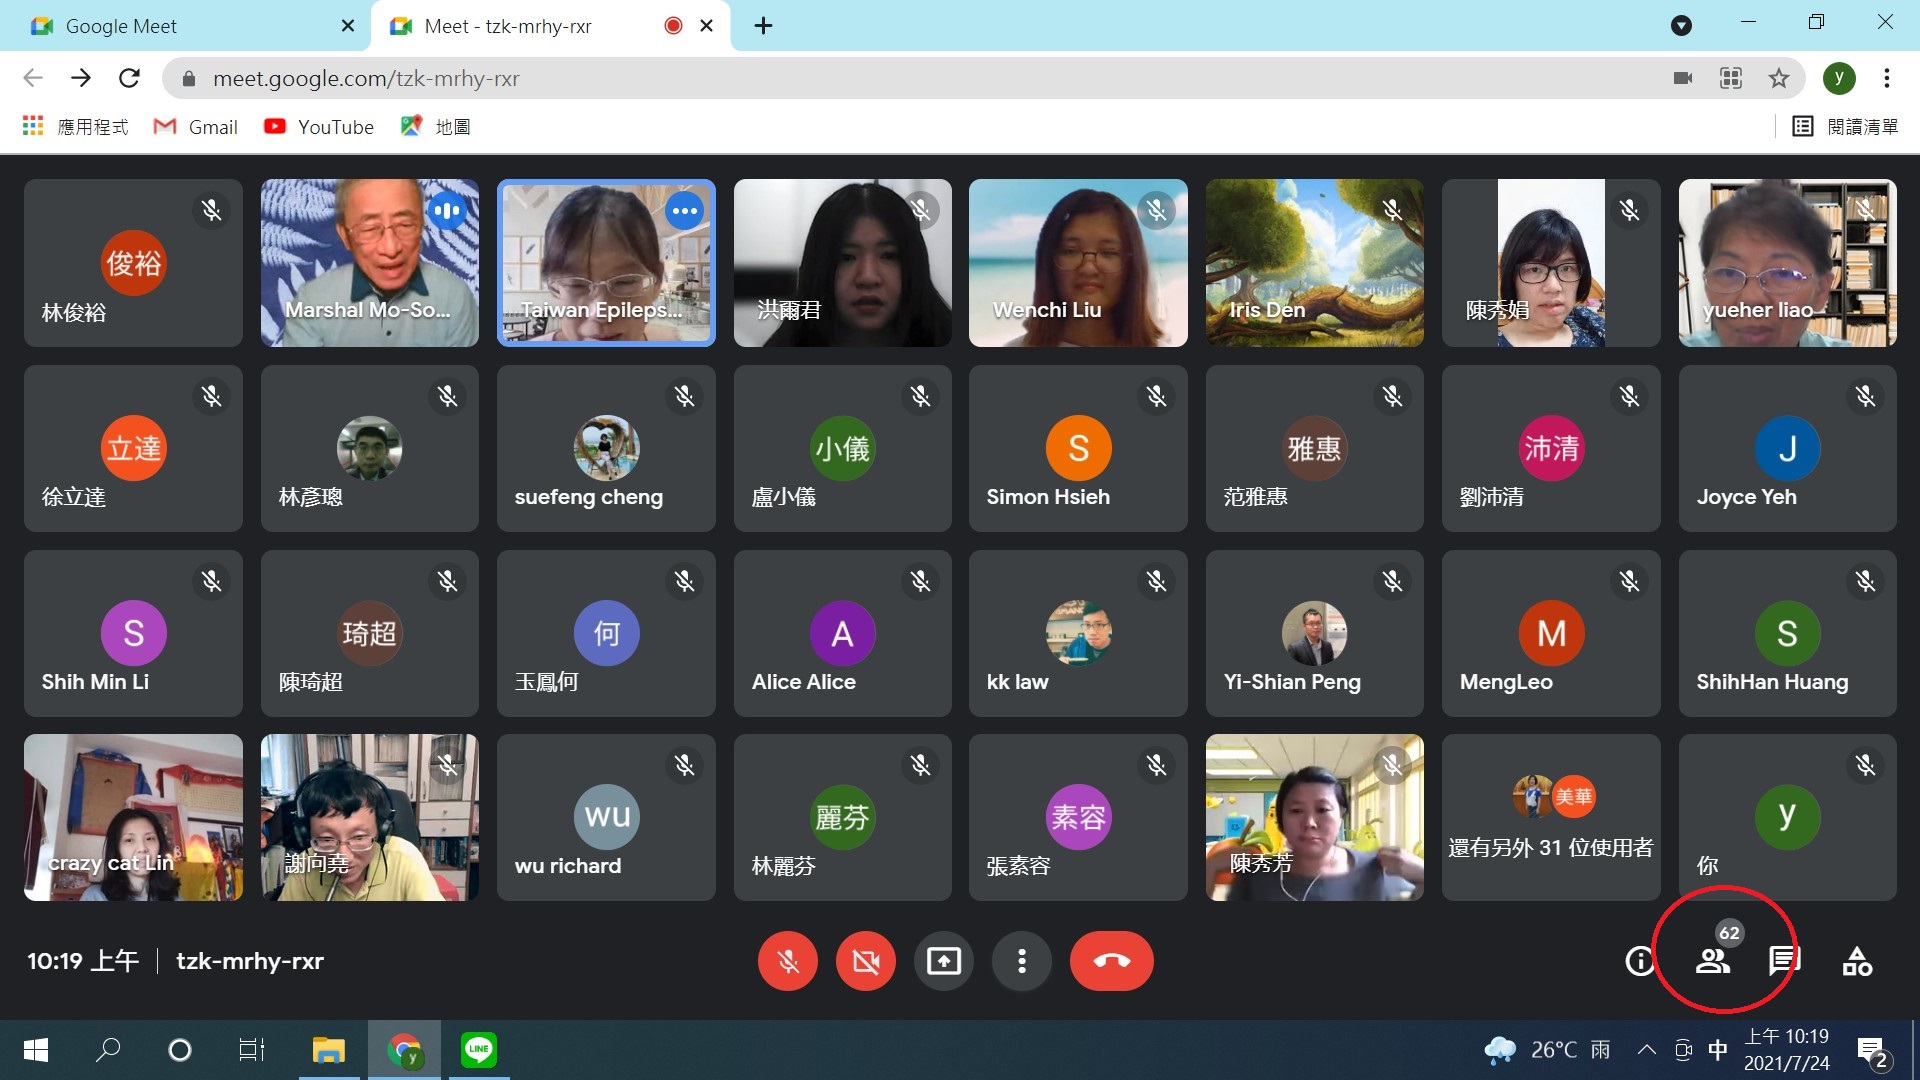
Task: Click muted mic icon on Wenchi Liu tile
Action: point(1157,211)
